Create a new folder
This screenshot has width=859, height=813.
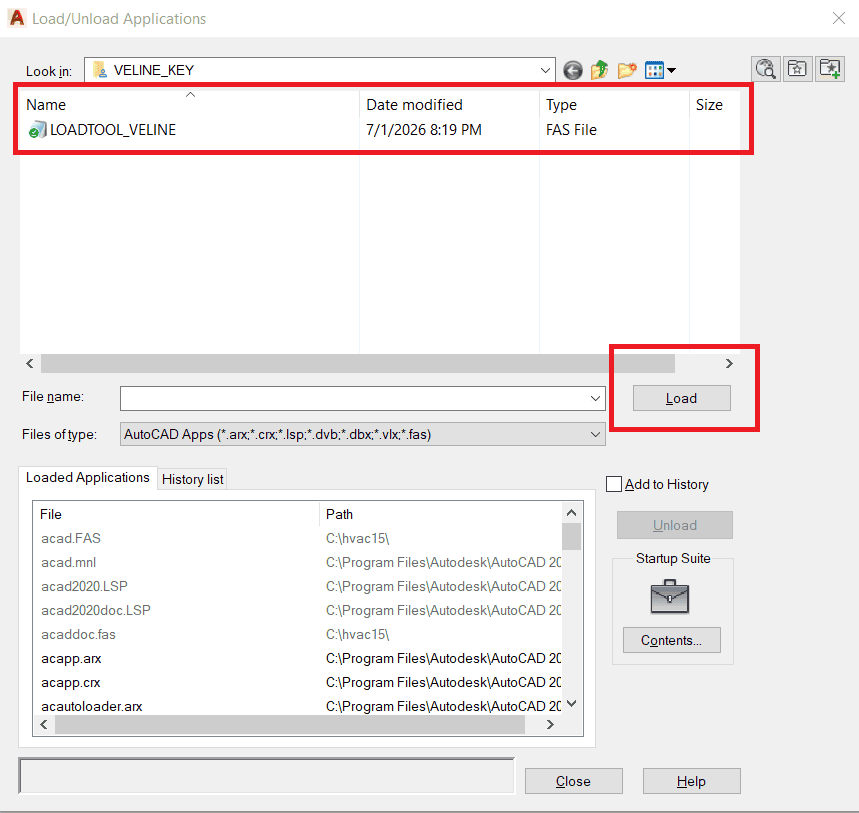tap(627, 70)
